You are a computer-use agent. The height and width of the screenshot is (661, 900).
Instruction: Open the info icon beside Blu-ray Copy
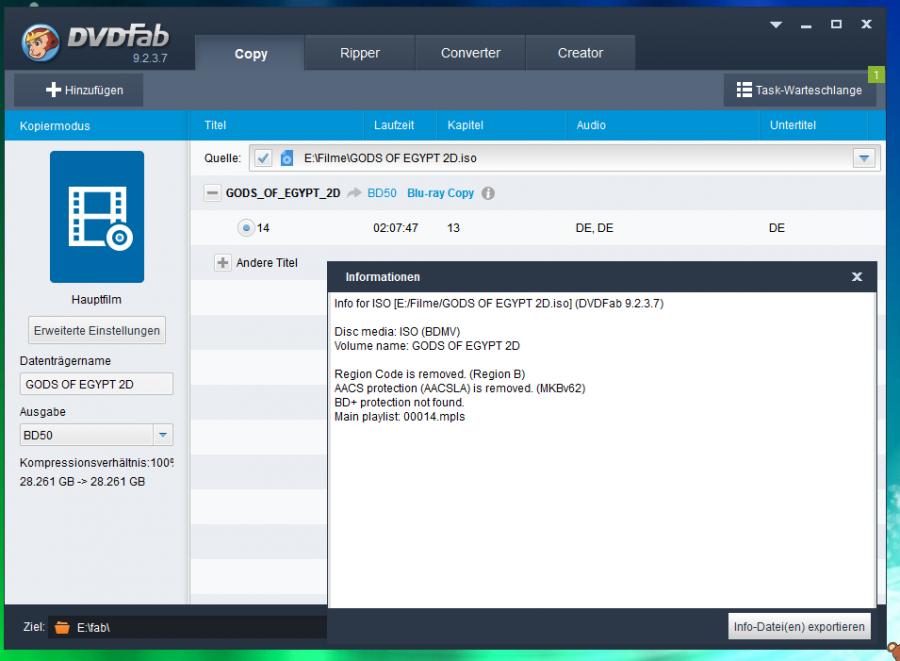coord(488,193)
